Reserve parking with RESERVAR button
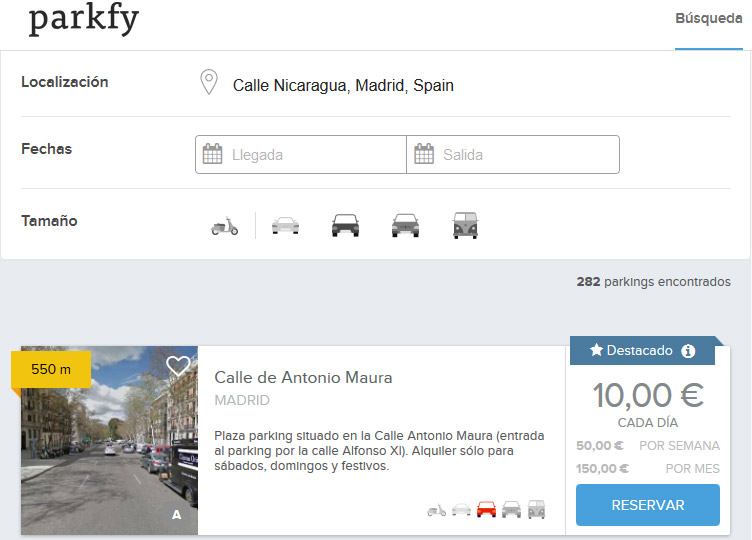752x540 pixels. coord(647,505)
